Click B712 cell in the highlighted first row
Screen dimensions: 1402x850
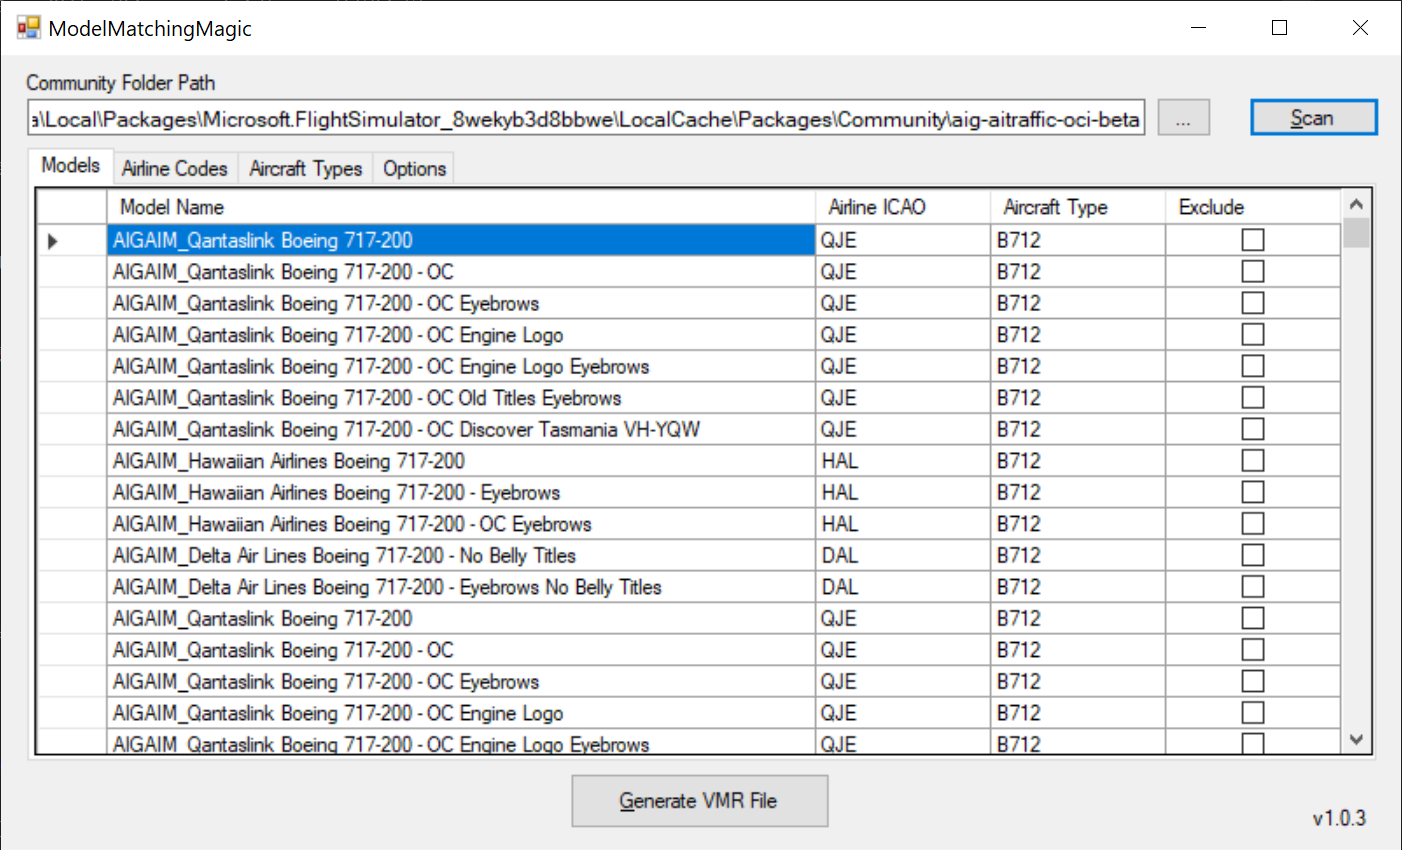pos(1078,240)
